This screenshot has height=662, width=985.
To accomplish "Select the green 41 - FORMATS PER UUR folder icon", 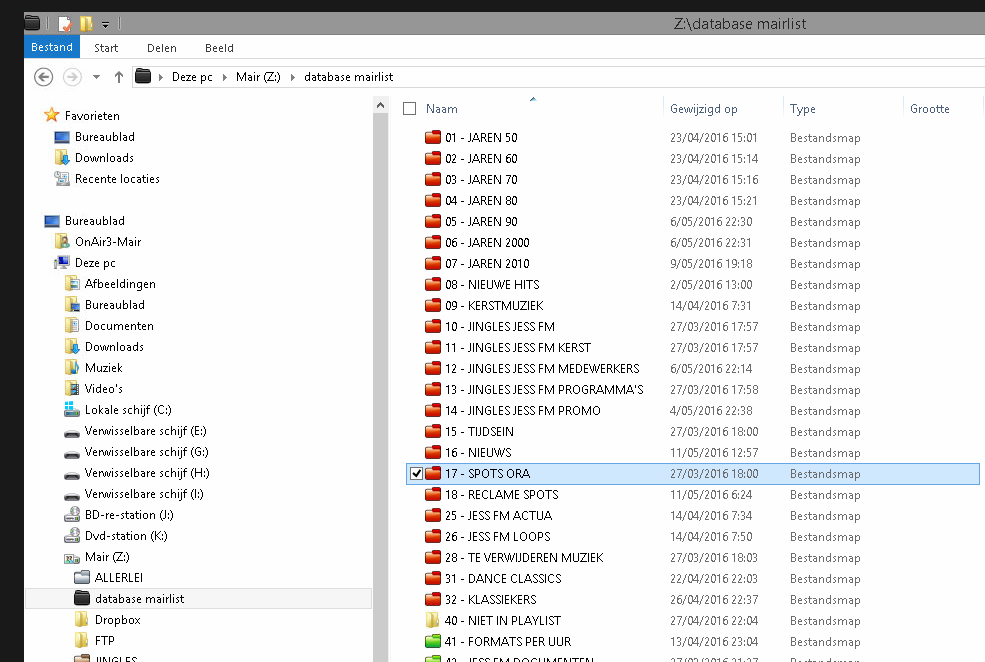I will pyautogui.click(x=433, y=641).
